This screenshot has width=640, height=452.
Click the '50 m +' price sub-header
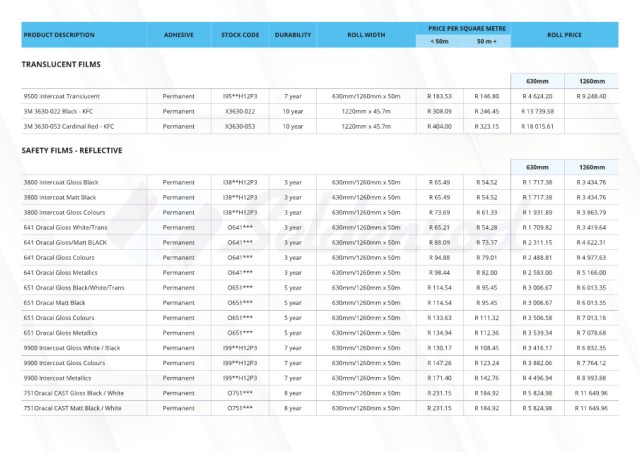pos(487,42)
